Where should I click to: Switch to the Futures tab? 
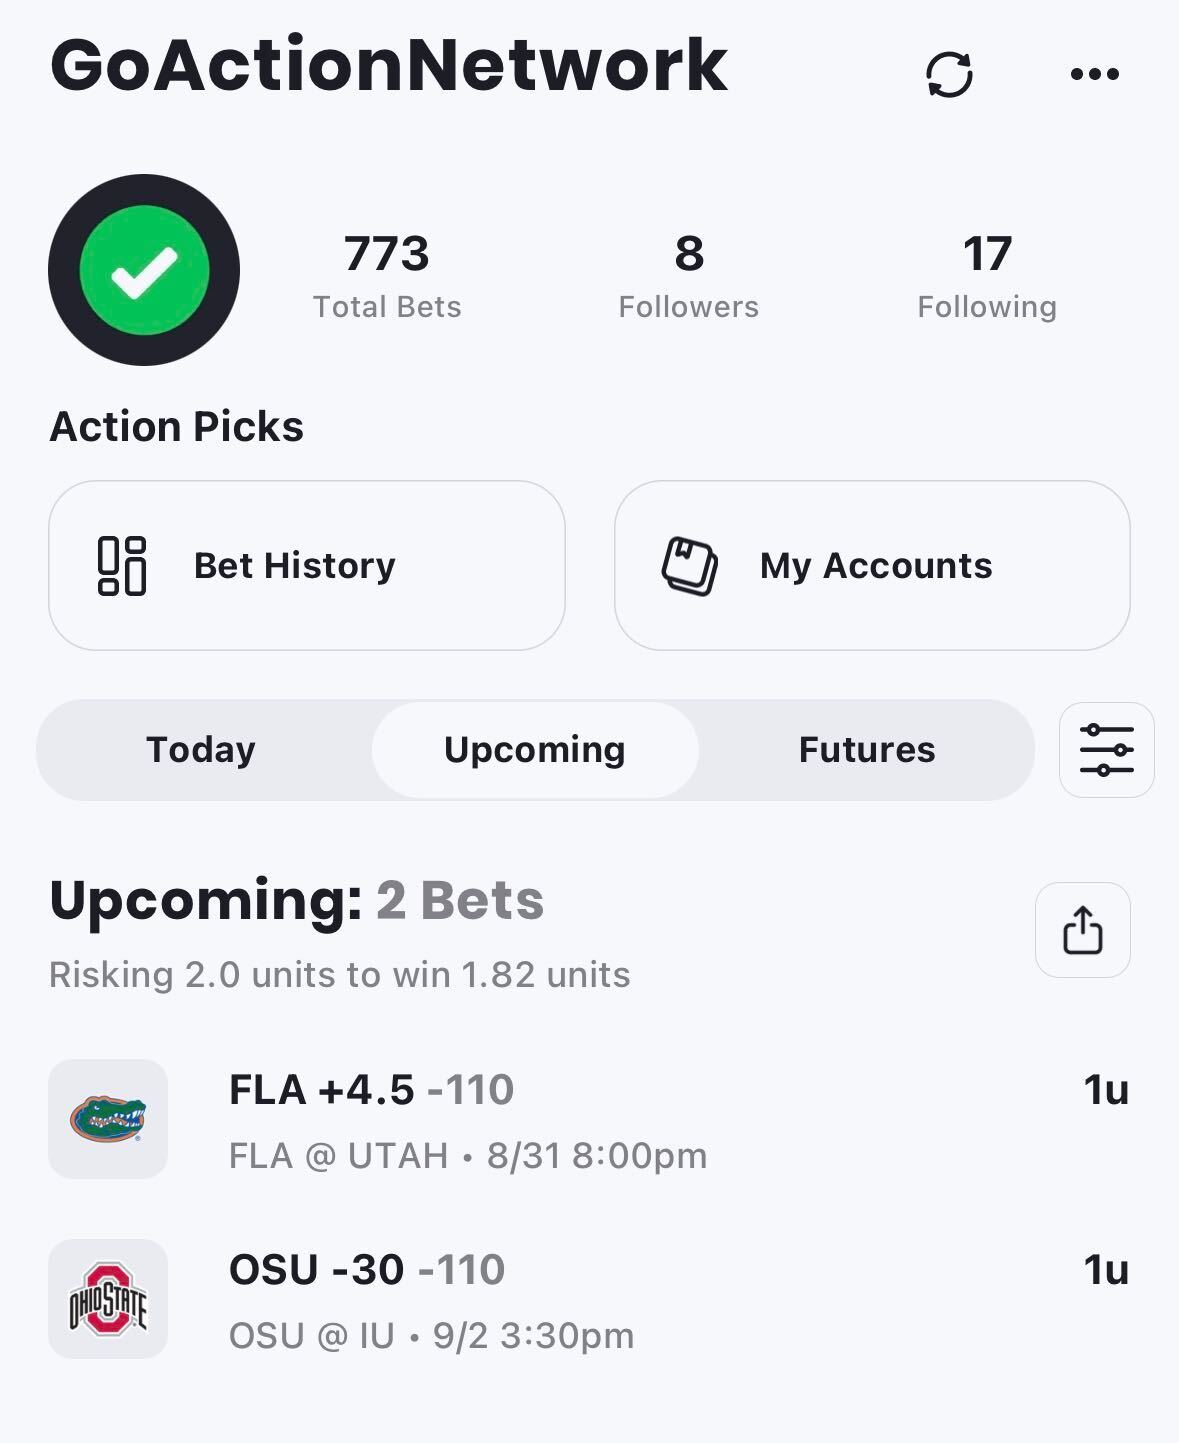pyautogui.click(x=867, y=750)
